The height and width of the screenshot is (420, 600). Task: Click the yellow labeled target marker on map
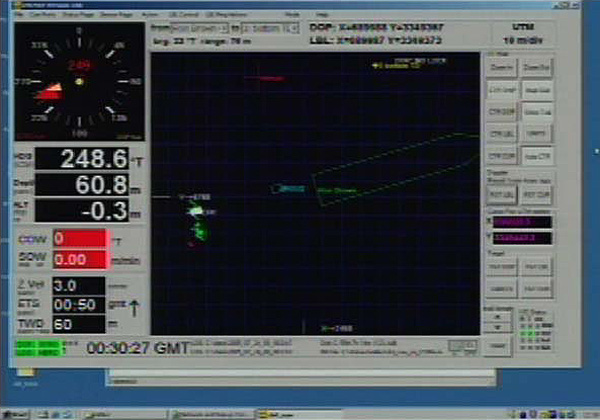point(397,66)
